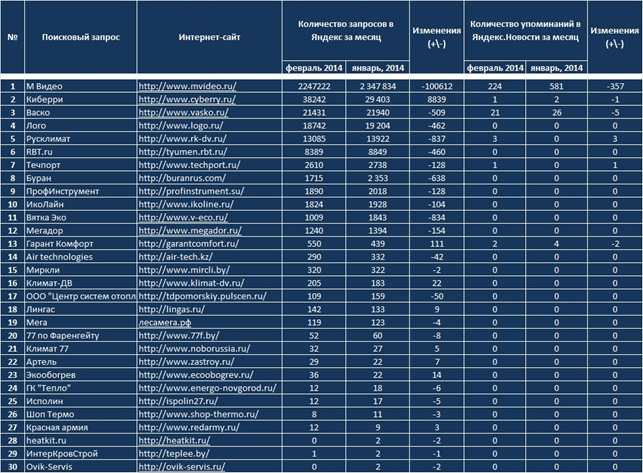
Task: Select the value 38242 cell
Action: [314, 99]
